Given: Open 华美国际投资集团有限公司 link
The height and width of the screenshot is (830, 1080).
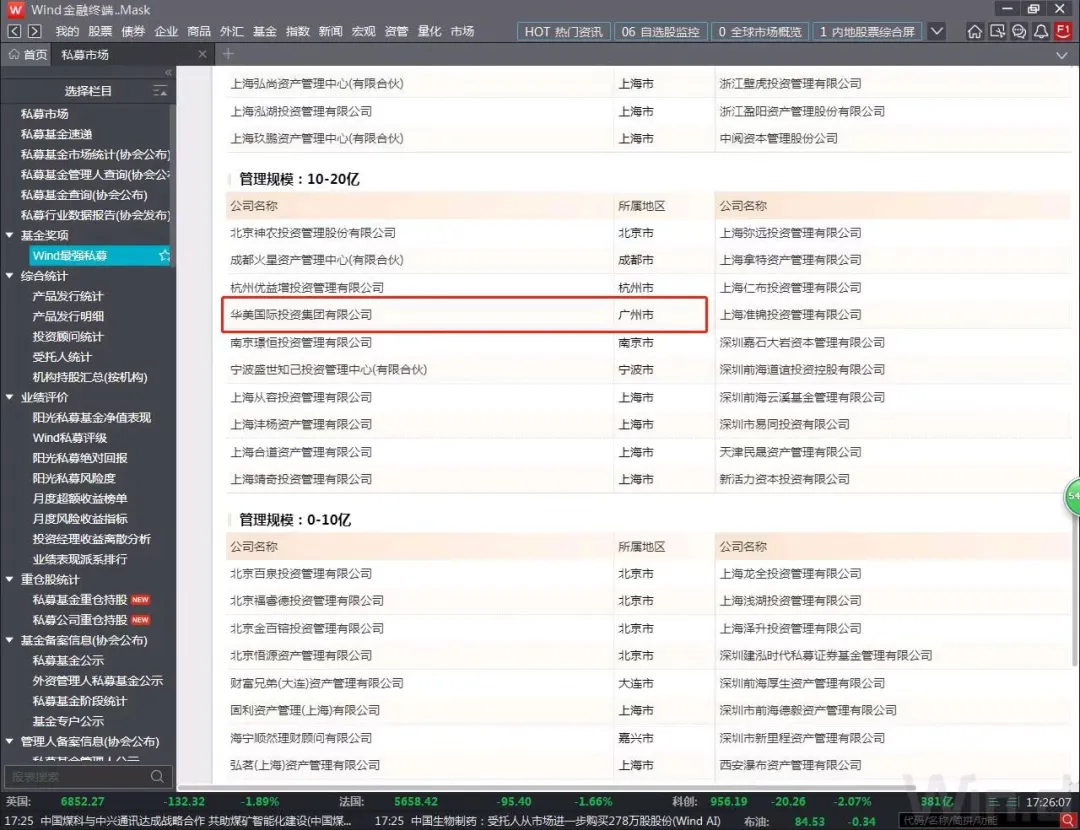Looking at the screenshot, I should pyautogui.click(x=301, y=315).
